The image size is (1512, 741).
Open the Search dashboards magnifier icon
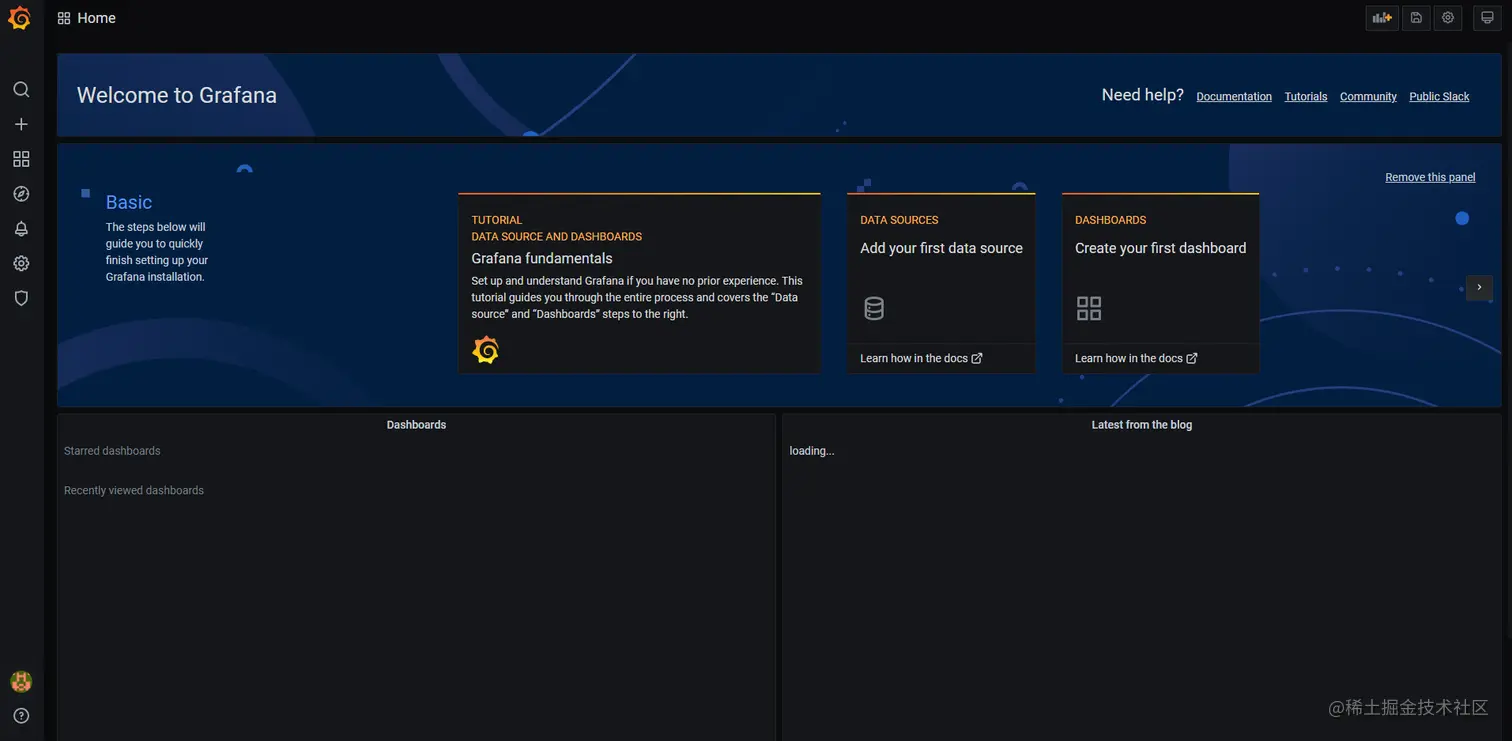tap(21, 89)
